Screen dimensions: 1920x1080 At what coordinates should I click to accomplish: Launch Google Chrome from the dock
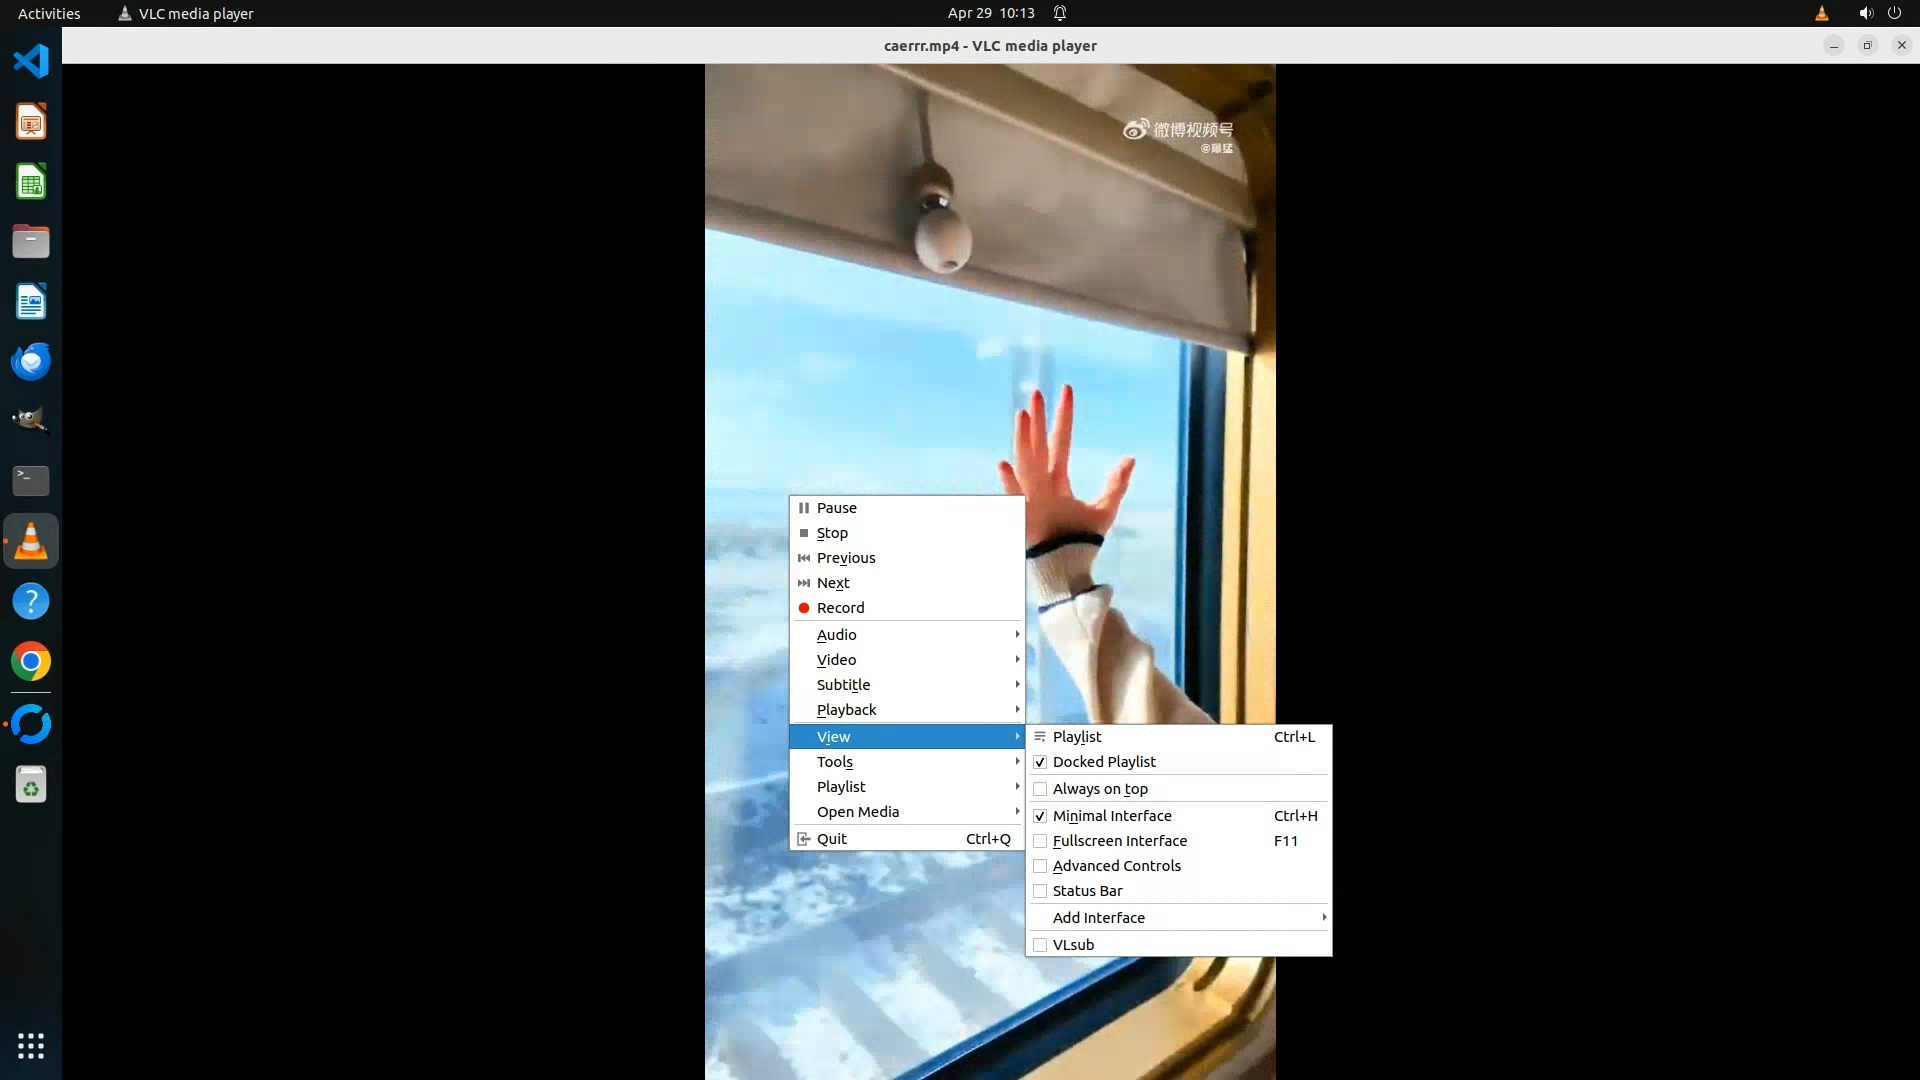coord(31,662)
